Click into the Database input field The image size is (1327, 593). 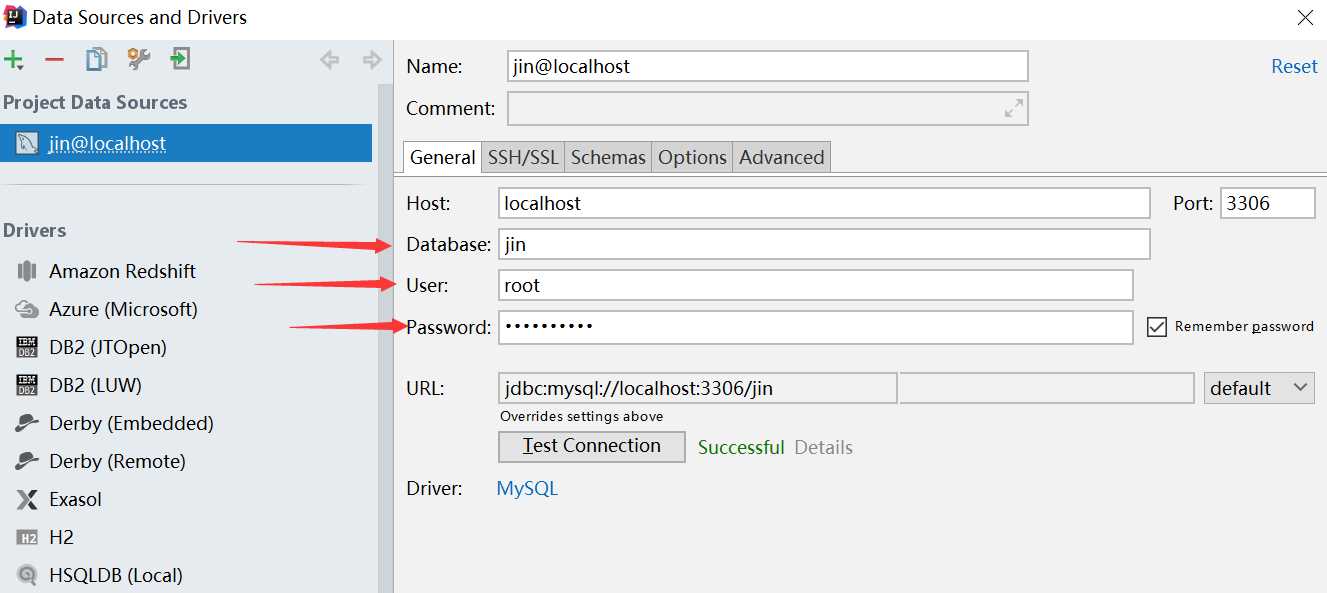pos(823,244)
